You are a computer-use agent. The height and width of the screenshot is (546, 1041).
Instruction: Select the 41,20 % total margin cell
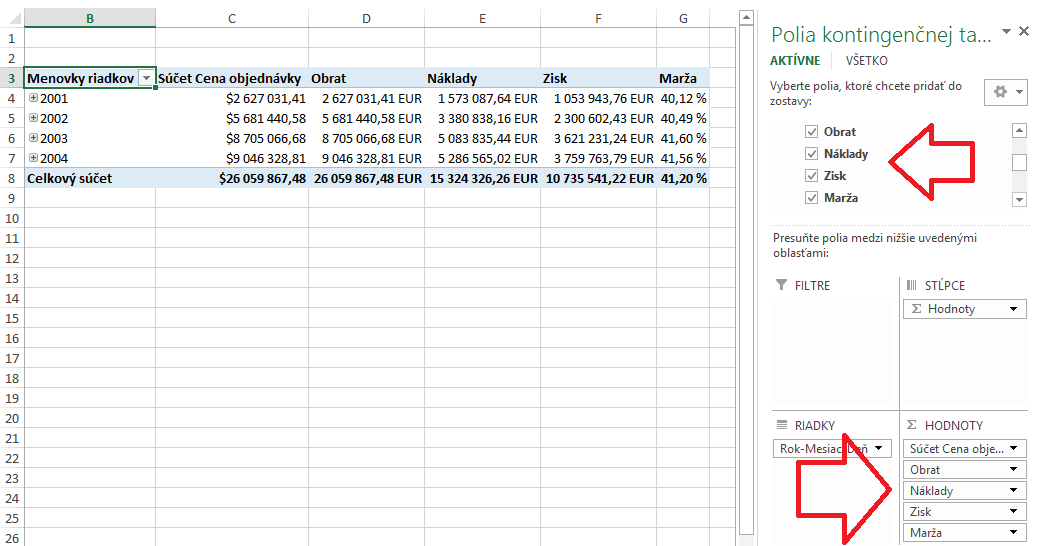pyautogui.click(x=683, y=178)
